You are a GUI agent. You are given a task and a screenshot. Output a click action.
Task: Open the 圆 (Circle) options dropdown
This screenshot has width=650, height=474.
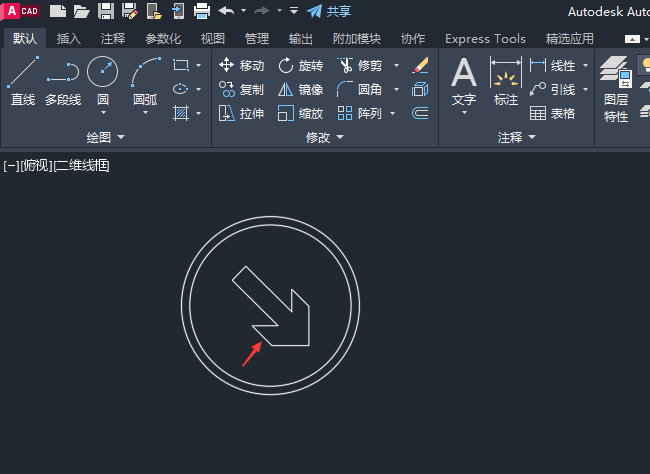(x=103, y=114)
